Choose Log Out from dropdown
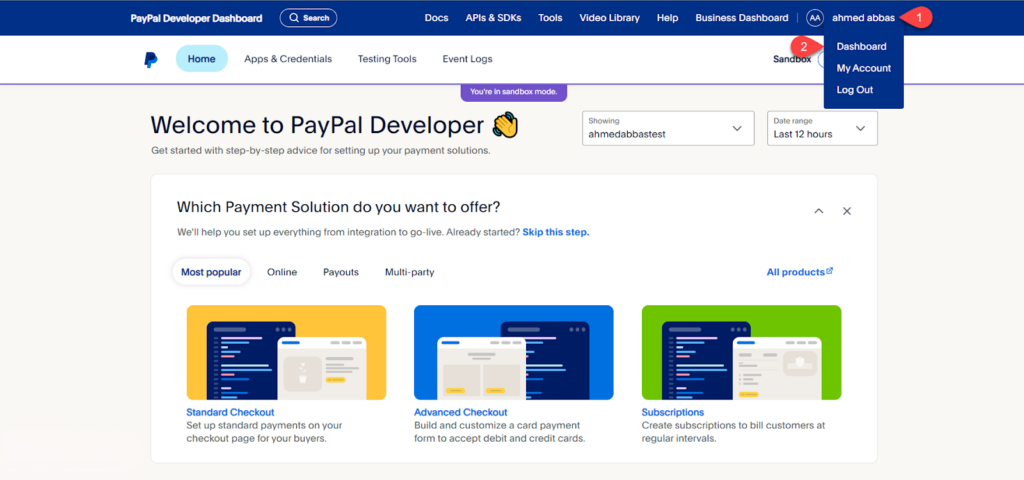 click(855, 90)
